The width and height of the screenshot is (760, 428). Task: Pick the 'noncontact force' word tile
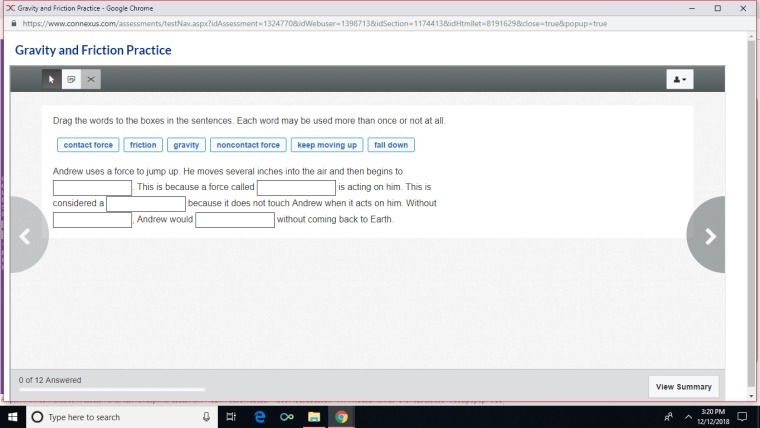248,145
